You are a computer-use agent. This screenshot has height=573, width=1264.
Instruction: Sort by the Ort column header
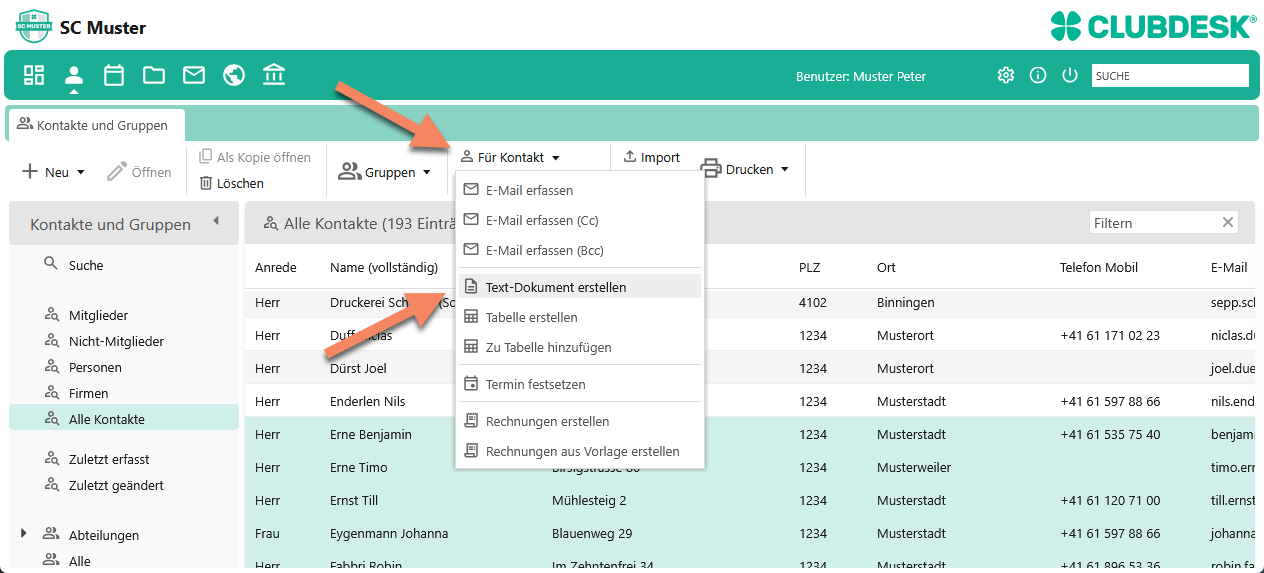click(886, 267)
